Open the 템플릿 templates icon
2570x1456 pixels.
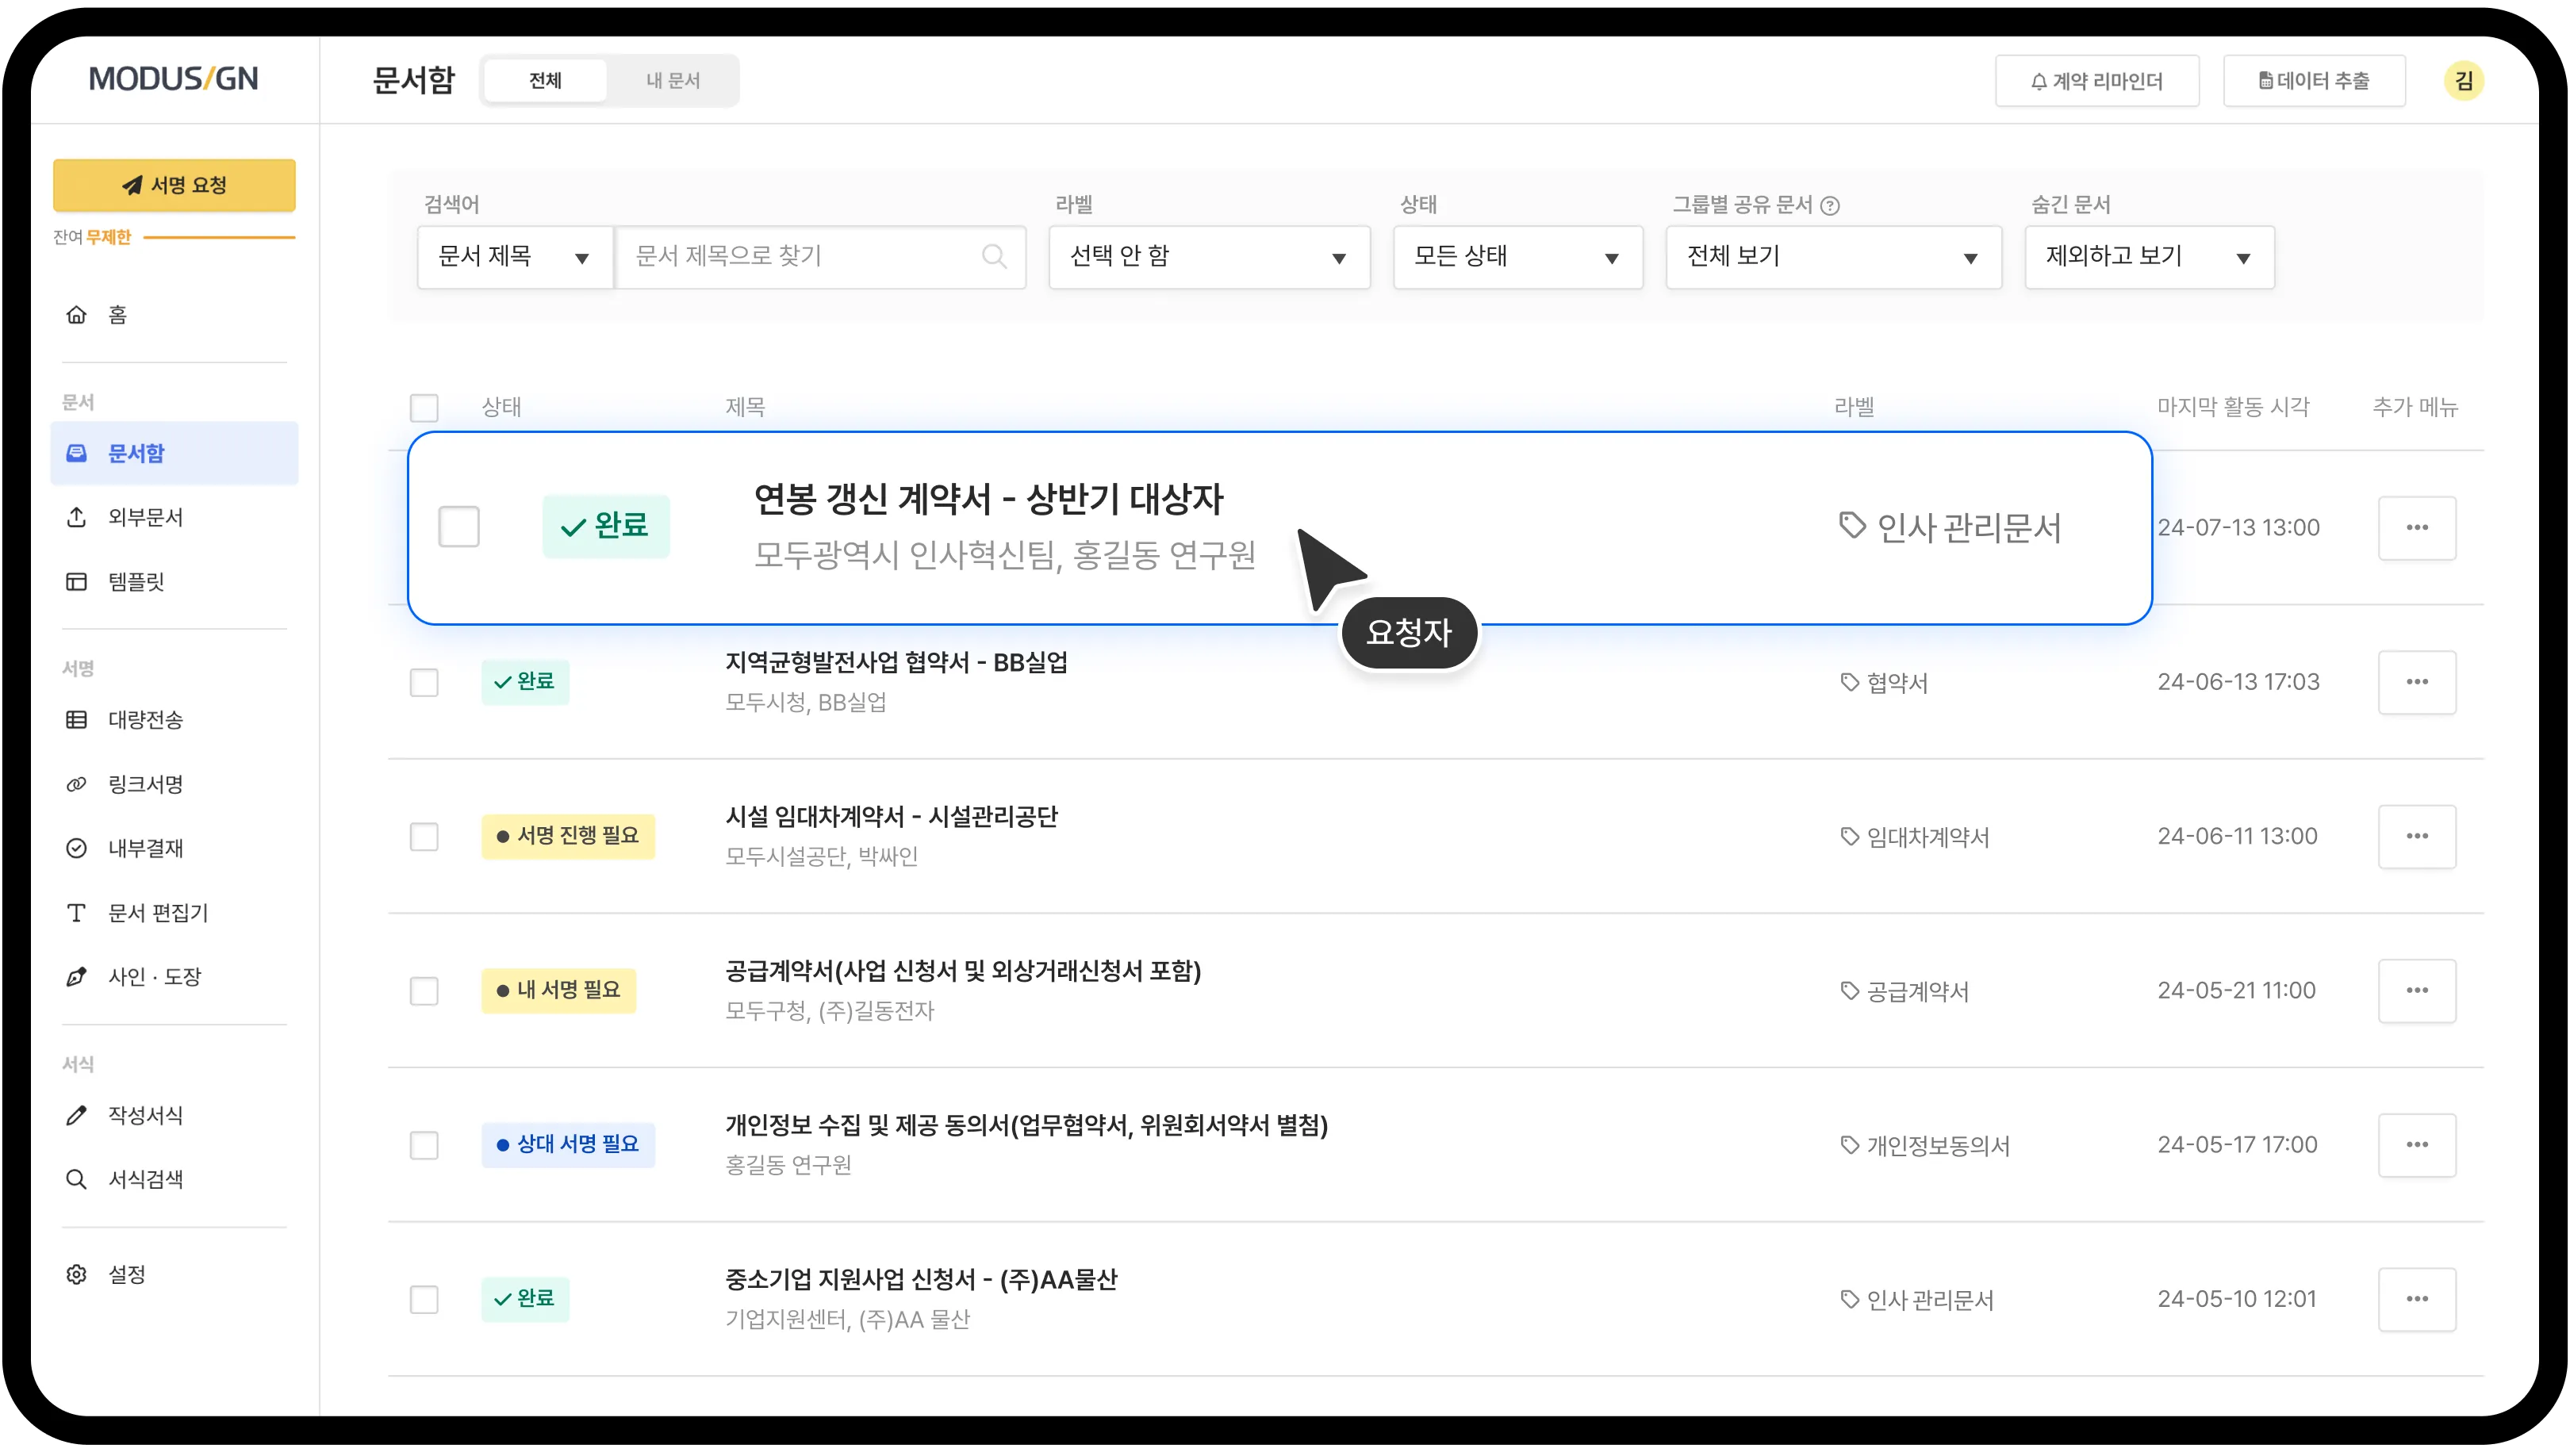point(77,582)
